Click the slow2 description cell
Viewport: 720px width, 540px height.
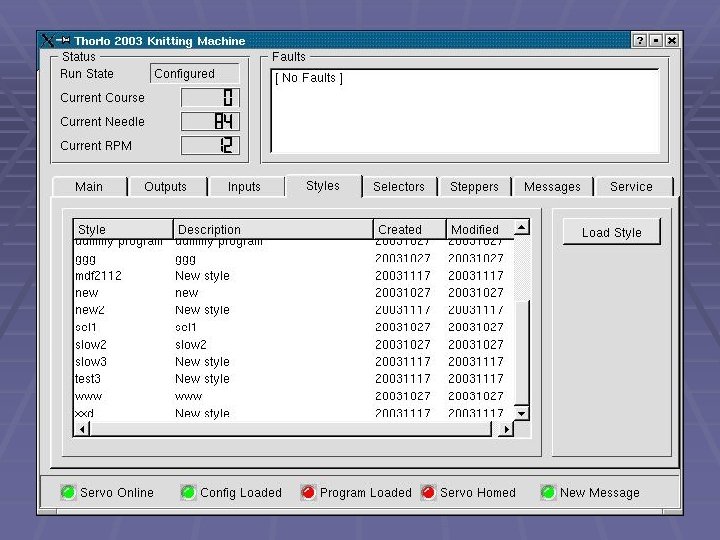[x=191, y=345]
